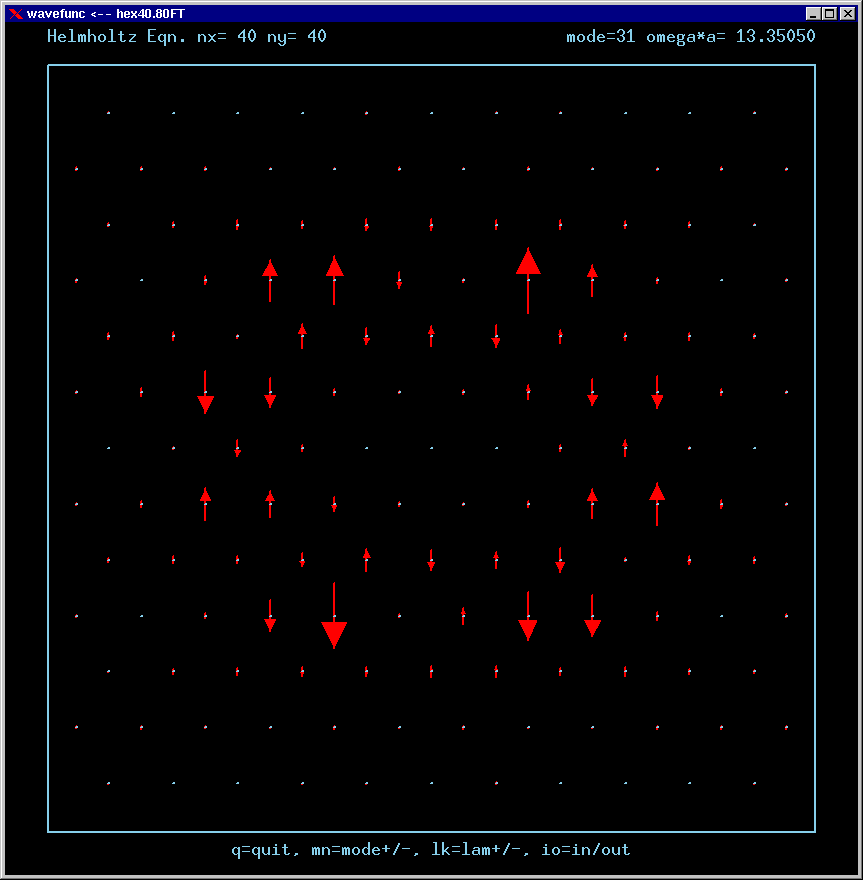The width and height of the screenshot is (863, 880).
Task: Click the 'wavefunc <-- hex40.80FT' title bar text
Action: coord(106,14)
